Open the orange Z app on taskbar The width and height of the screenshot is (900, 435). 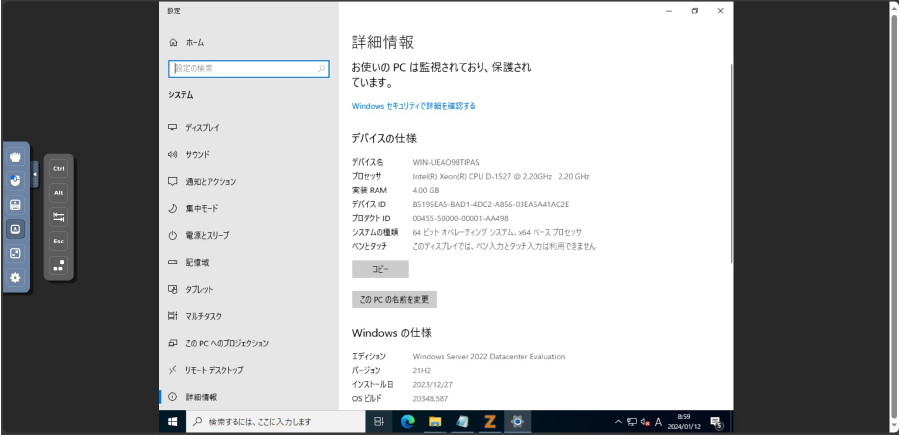(490, 422)
